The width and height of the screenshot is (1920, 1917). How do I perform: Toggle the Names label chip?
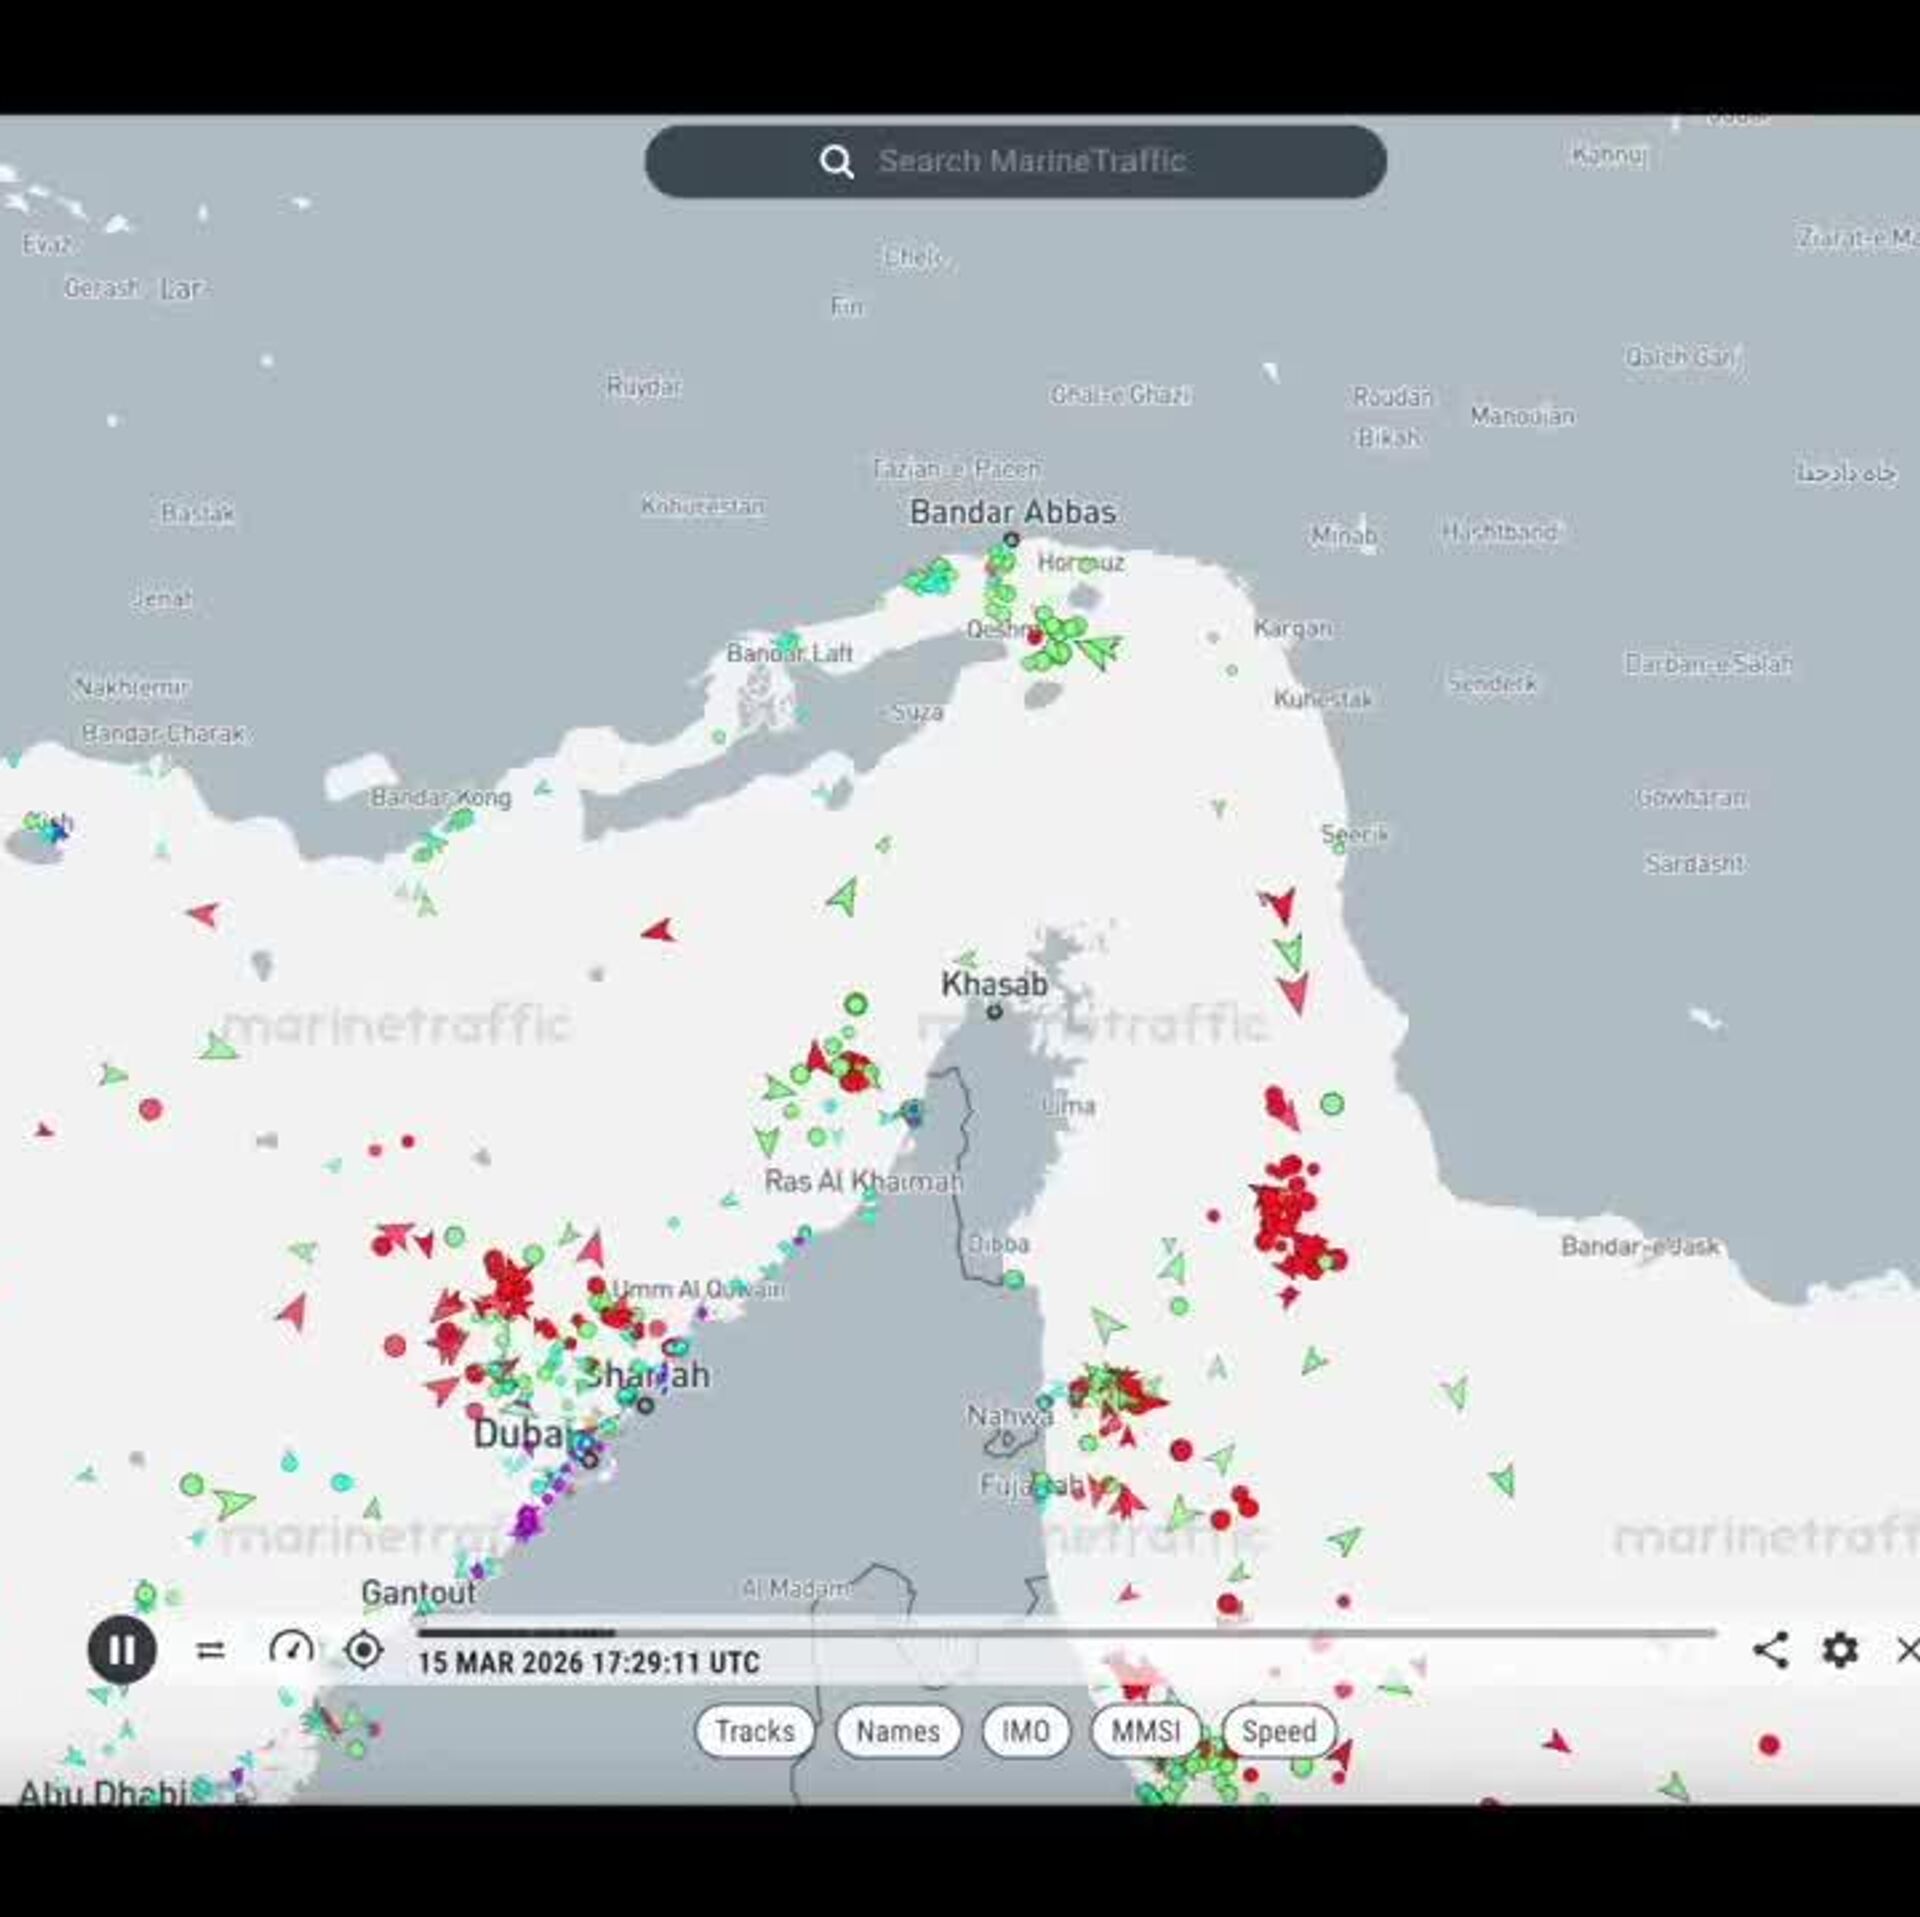pos(897,1731)
